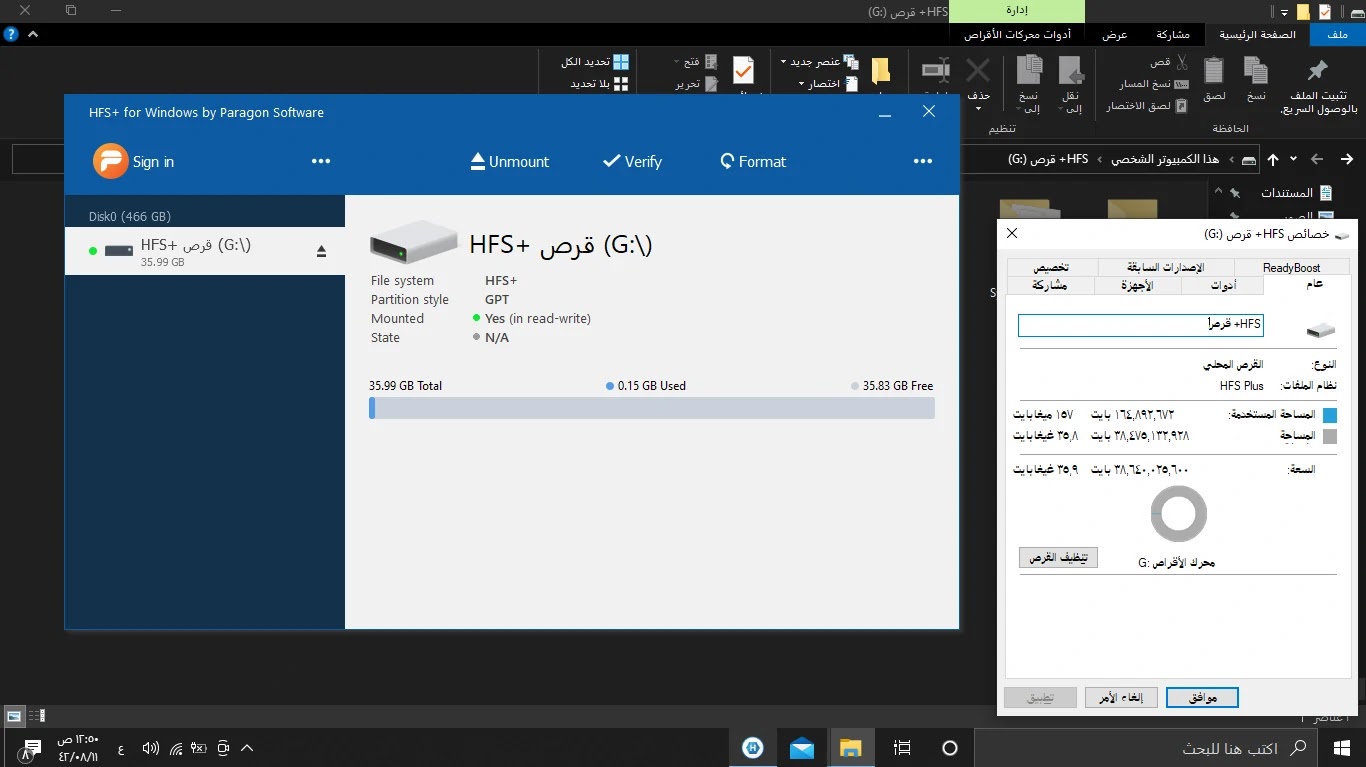This screenshot has height=767, width=1366.
Task: Click Move to نقل إلى ribbon icon
Action: click(1071, 71)
